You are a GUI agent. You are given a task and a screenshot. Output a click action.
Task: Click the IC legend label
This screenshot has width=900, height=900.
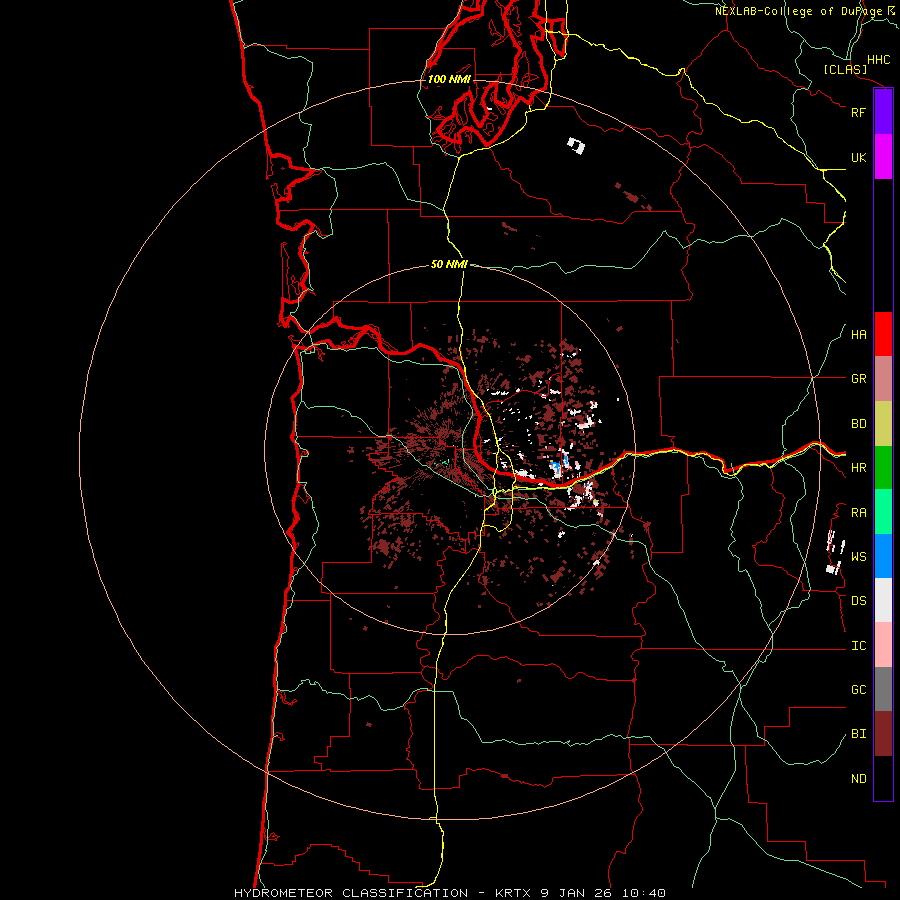(x=858, y=645)
